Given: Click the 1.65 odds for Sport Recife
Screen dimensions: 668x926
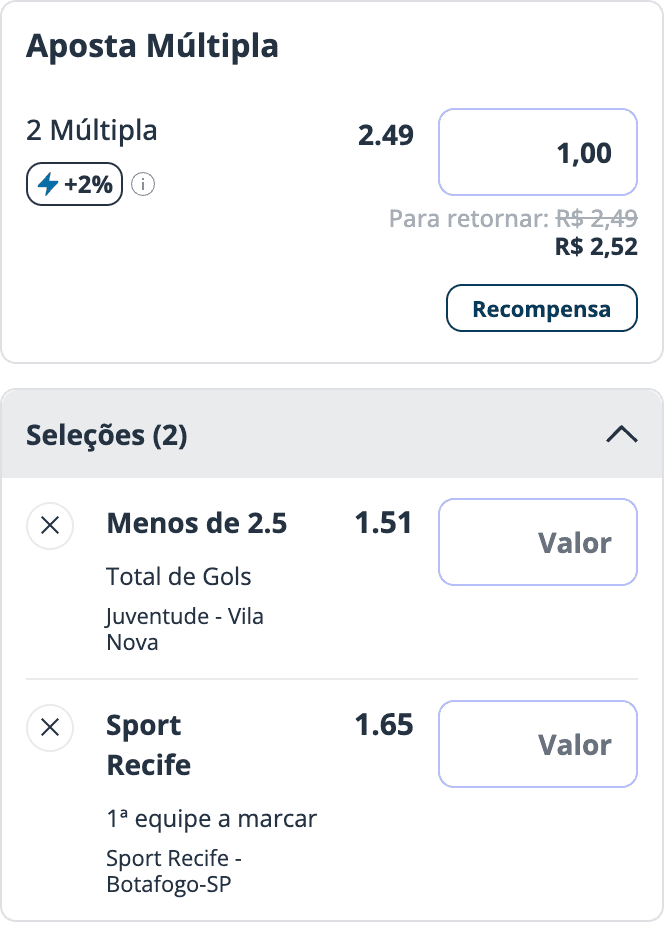Looking at the screenshot, I should (x=384, y=725).
